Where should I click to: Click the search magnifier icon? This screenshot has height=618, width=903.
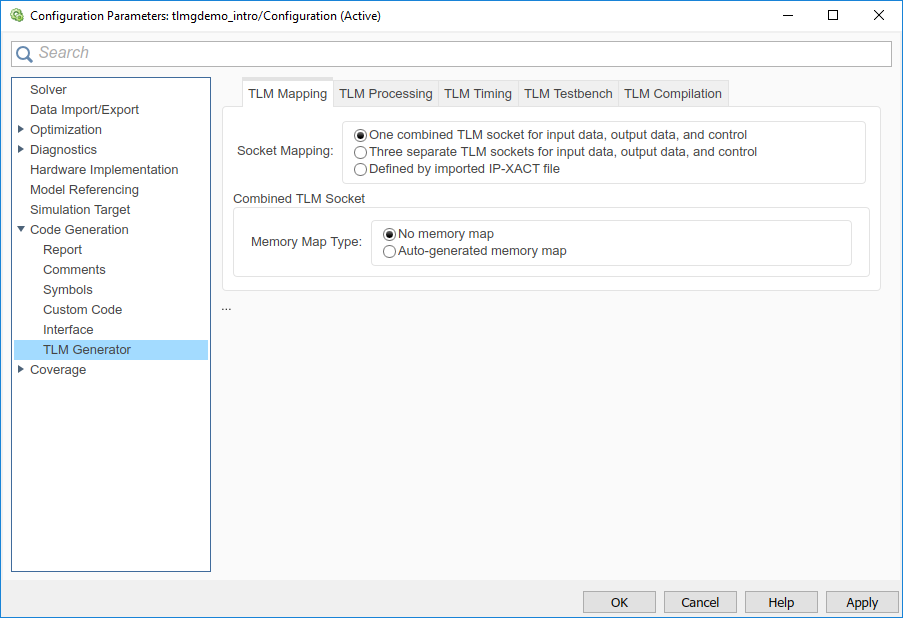[24, 54]
